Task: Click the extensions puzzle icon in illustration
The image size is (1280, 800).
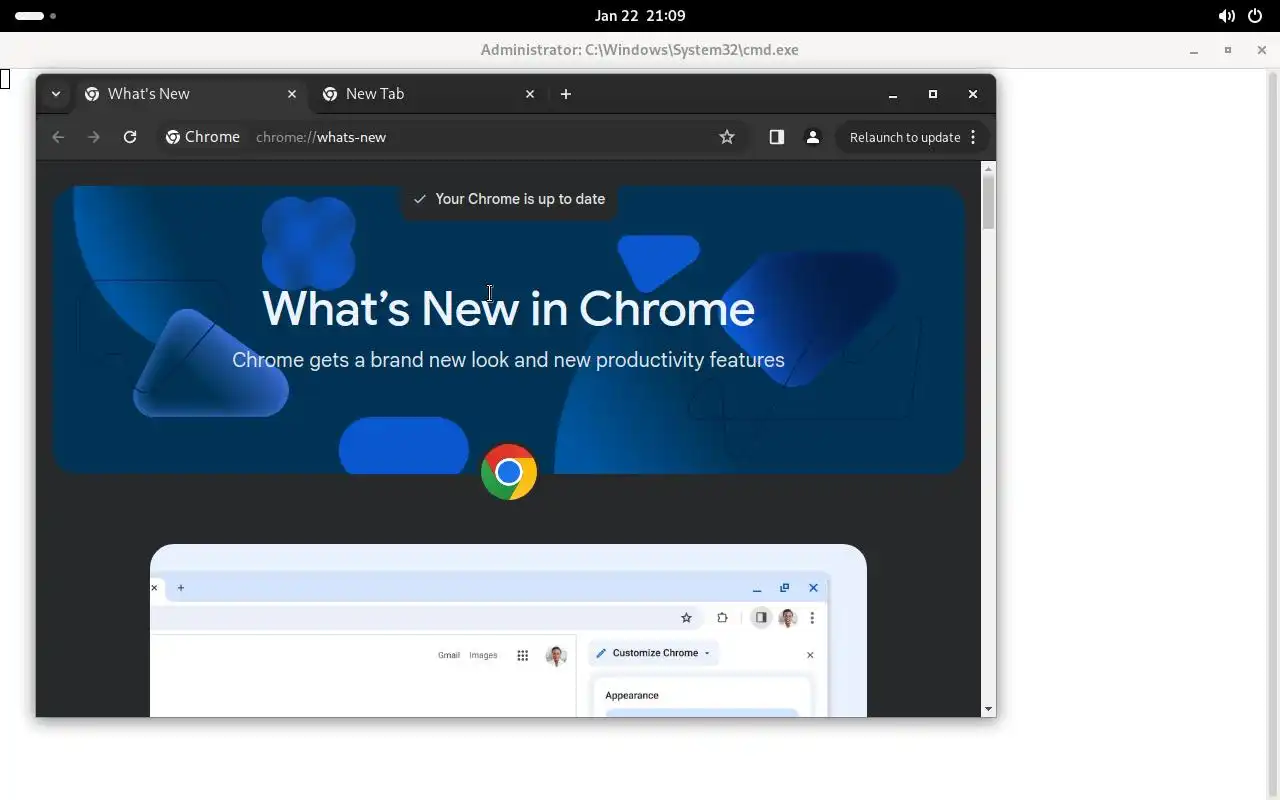Action: (722, 618)
